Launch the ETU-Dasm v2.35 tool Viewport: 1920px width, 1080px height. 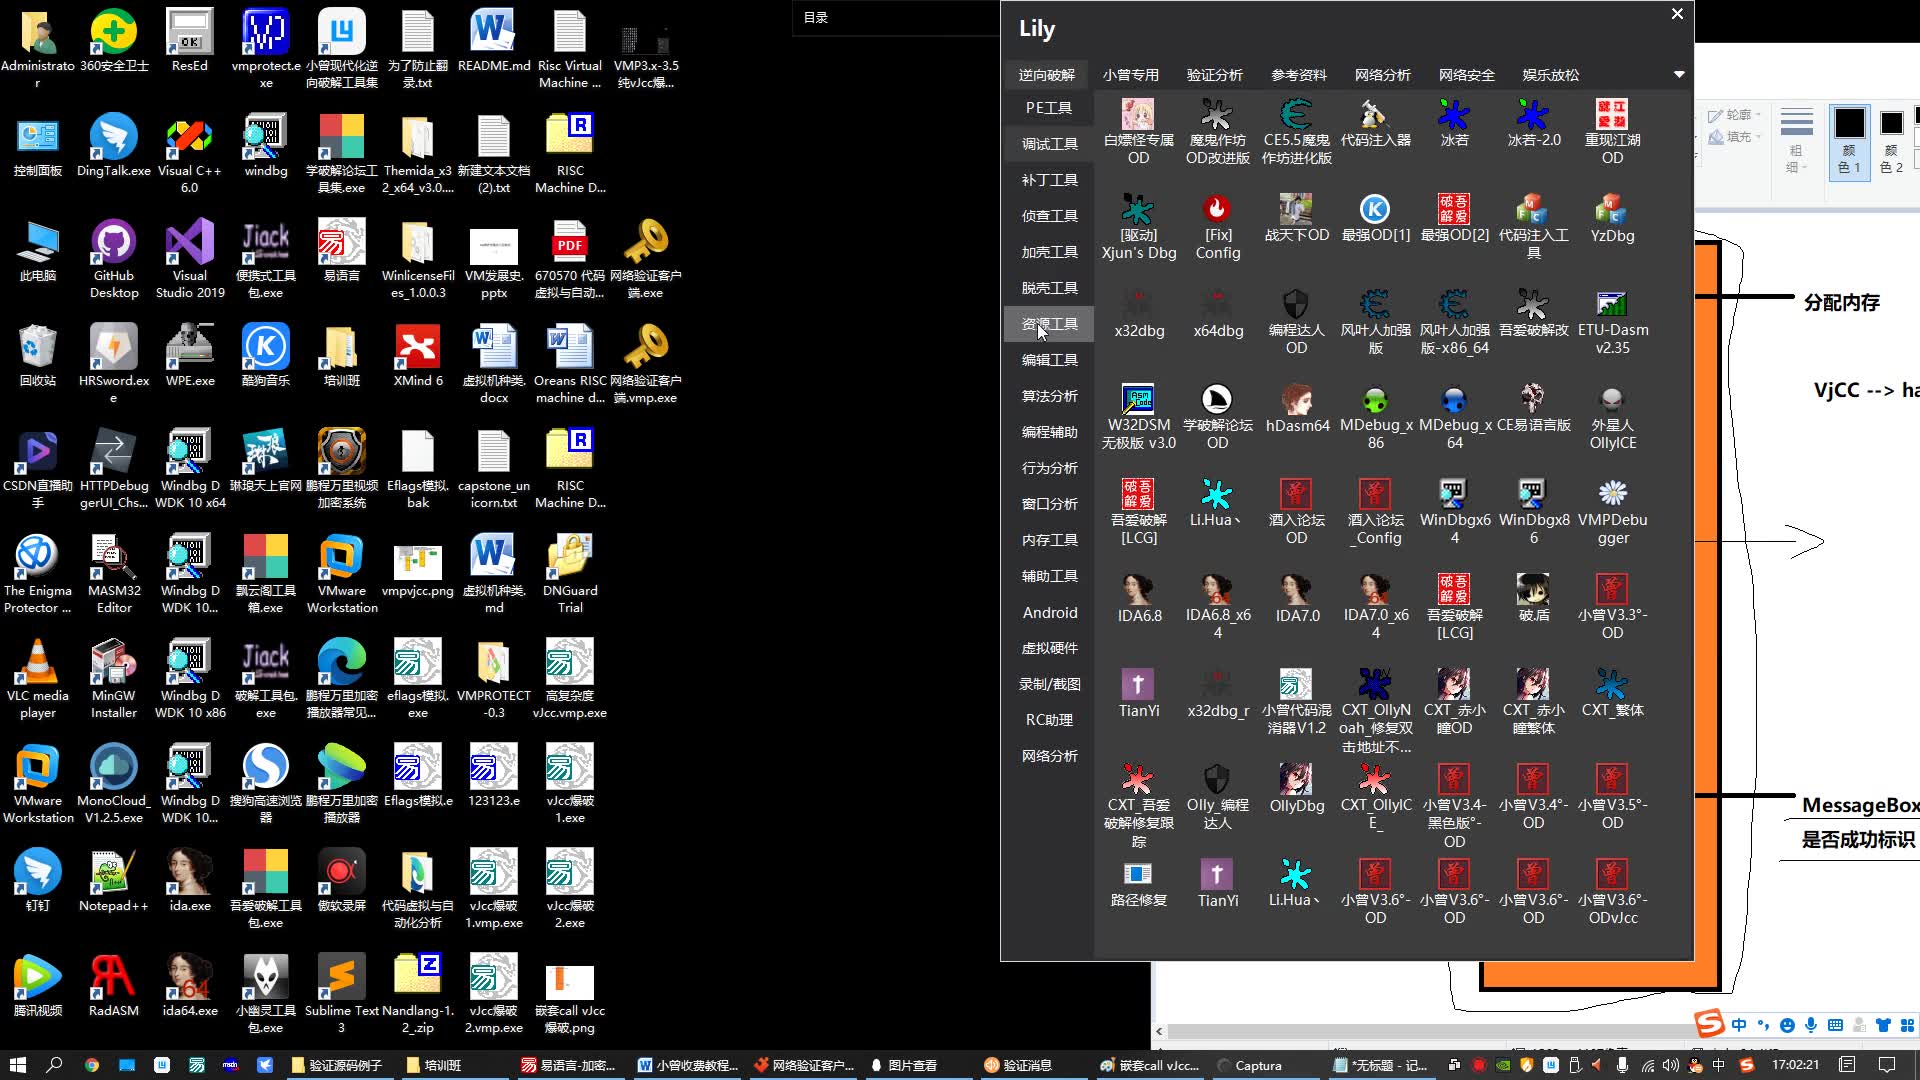pos(1612,306)
